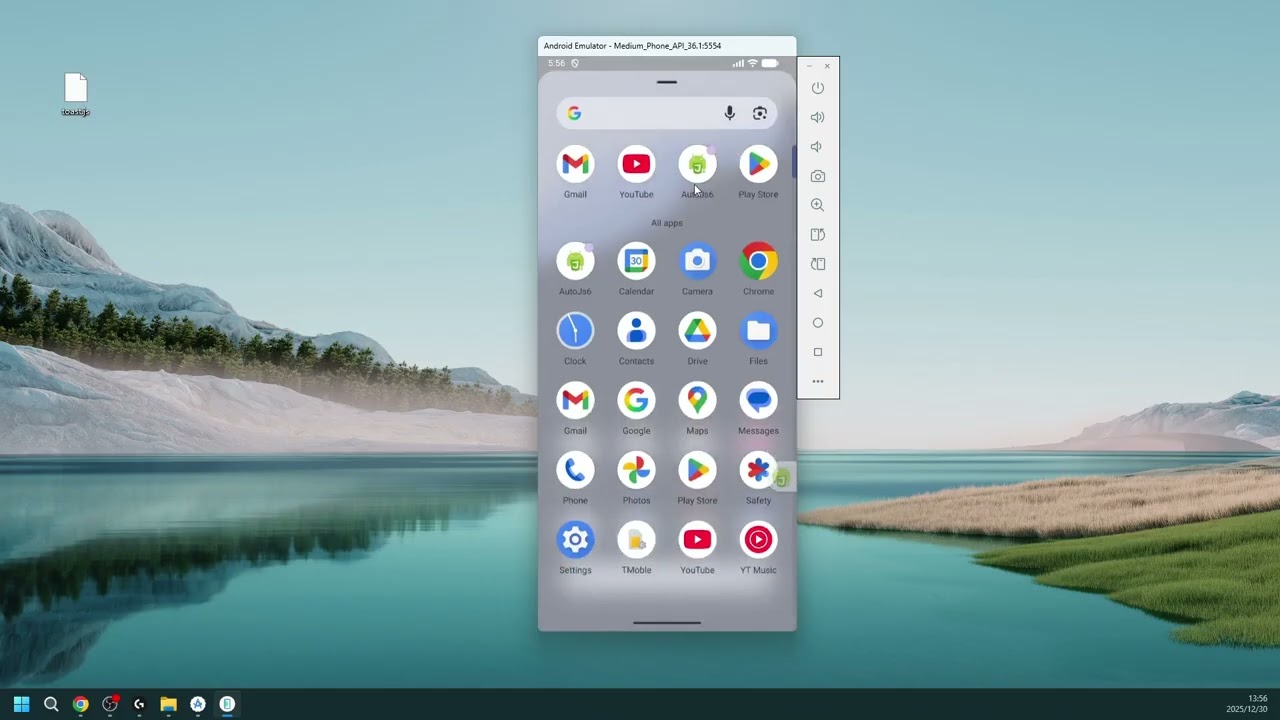Open the Drive app

[x=697, y=331]
